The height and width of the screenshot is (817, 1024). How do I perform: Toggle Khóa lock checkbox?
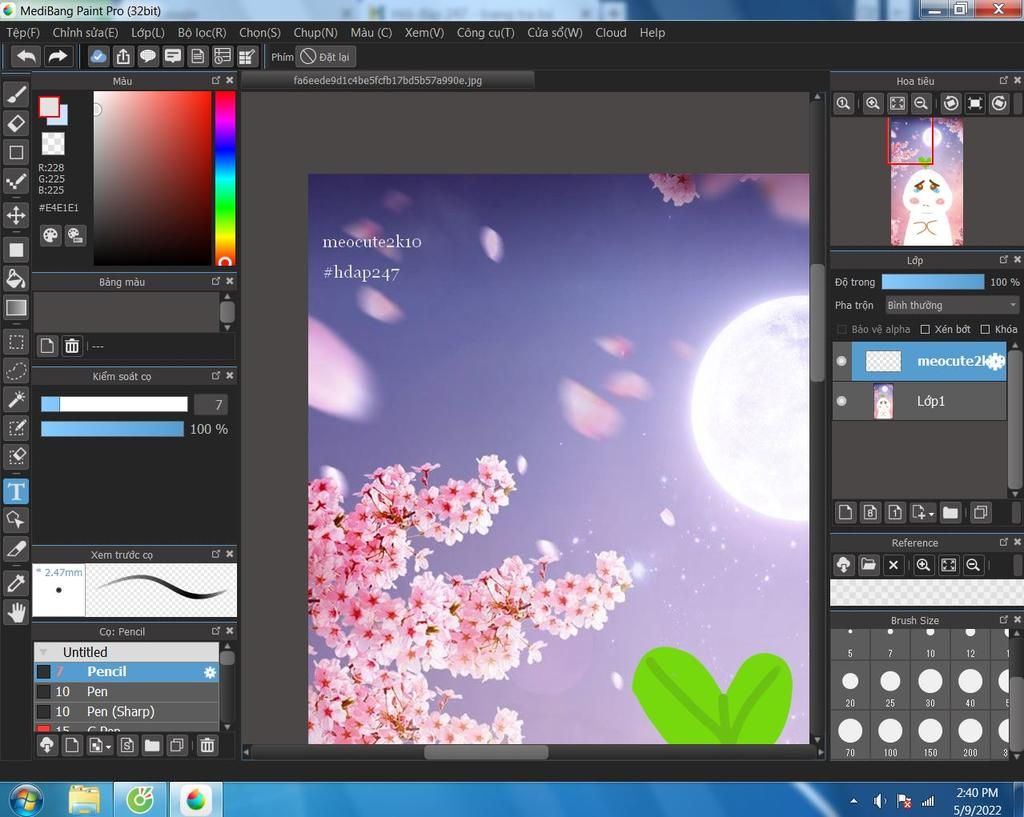[x=985, y=329]
